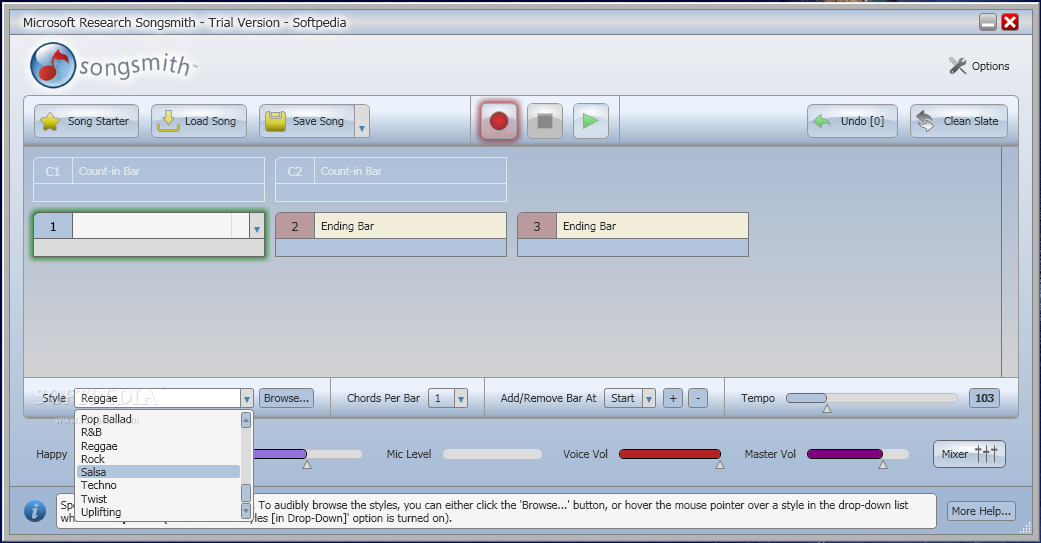This screenshot has width=1041, height=543.
Task: Close the Songsmith window
Action: coord(1010,22)
